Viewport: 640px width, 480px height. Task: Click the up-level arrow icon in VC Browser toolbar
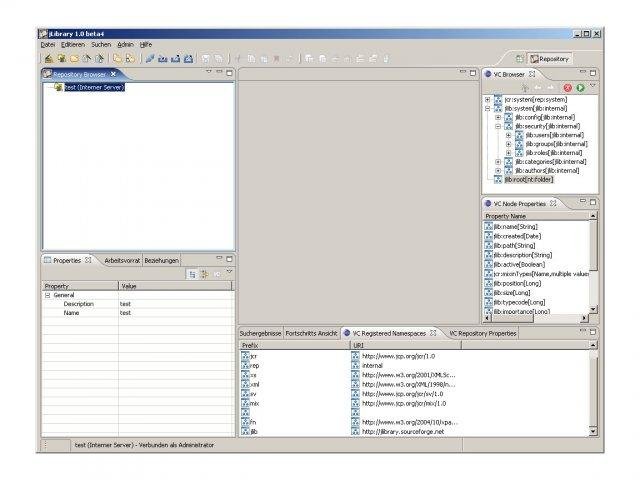pyautogui.click(x=525, y=87)
